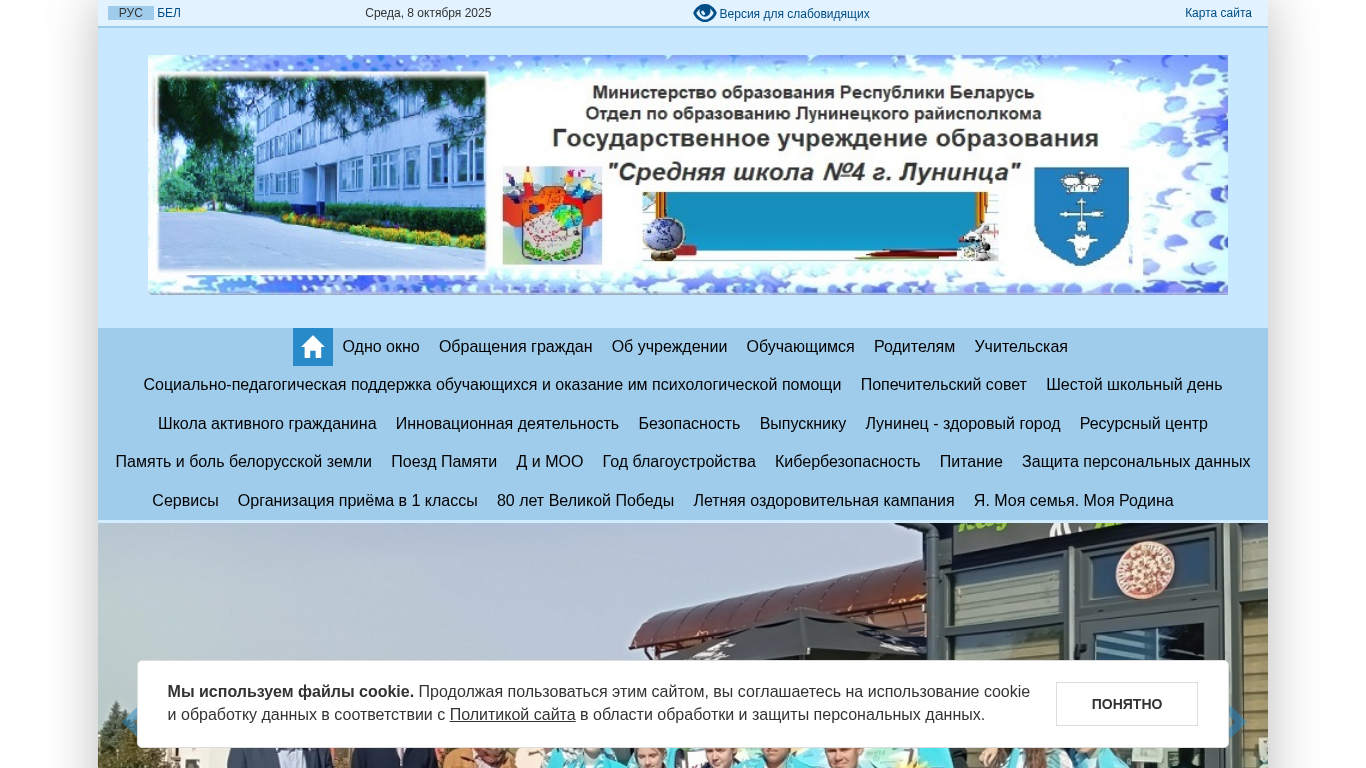Image resolution: width=1366 pixels, height=768 pixels.
Task: Open the Поезд Памяти section
Action: 444,462
